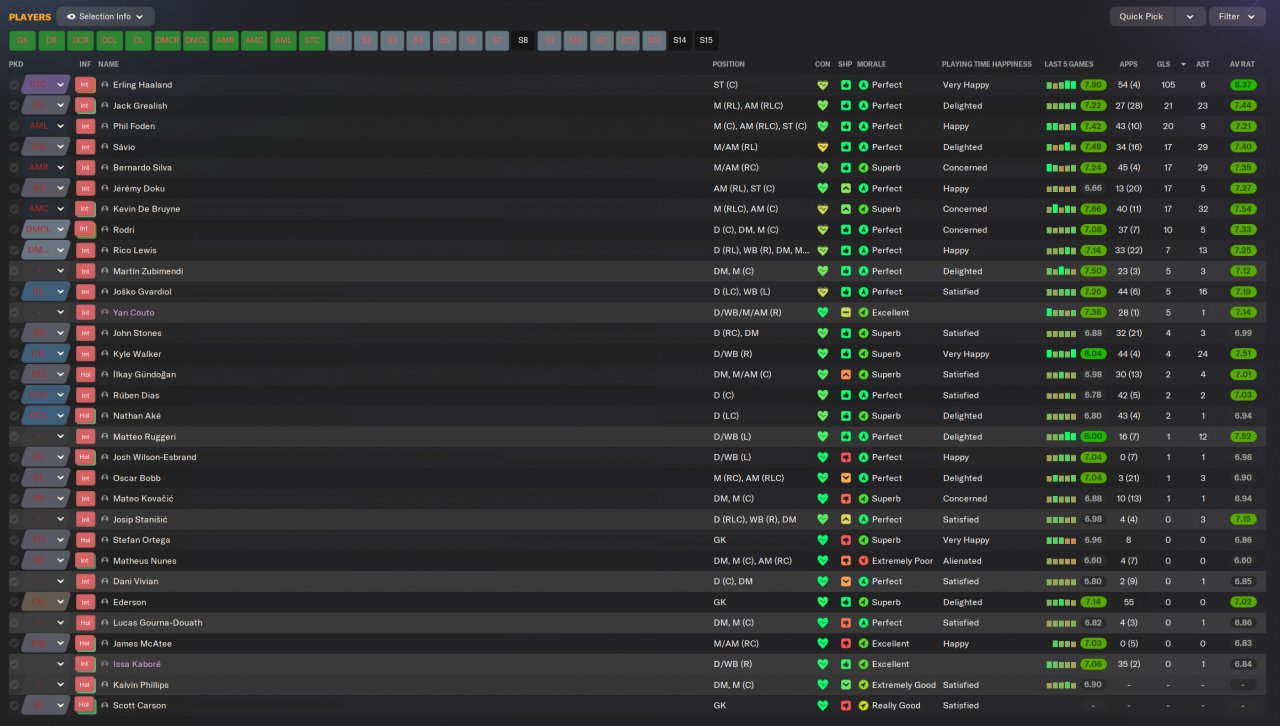Click the 'Alienated' playing time status for Matheus Nunes
Screen dimensions: 1280x726
[962, 561]
